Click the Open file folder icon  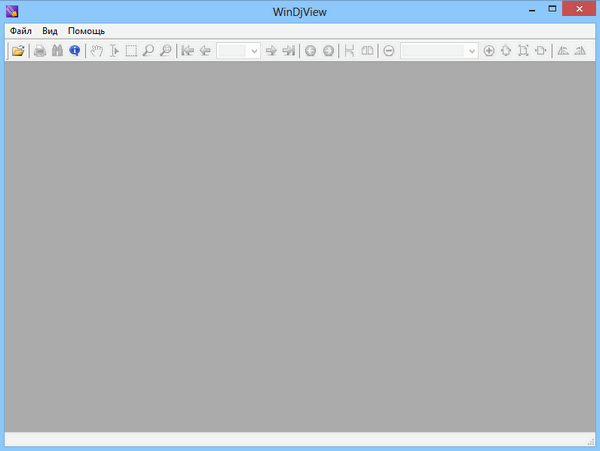click(x=18, y=51)
